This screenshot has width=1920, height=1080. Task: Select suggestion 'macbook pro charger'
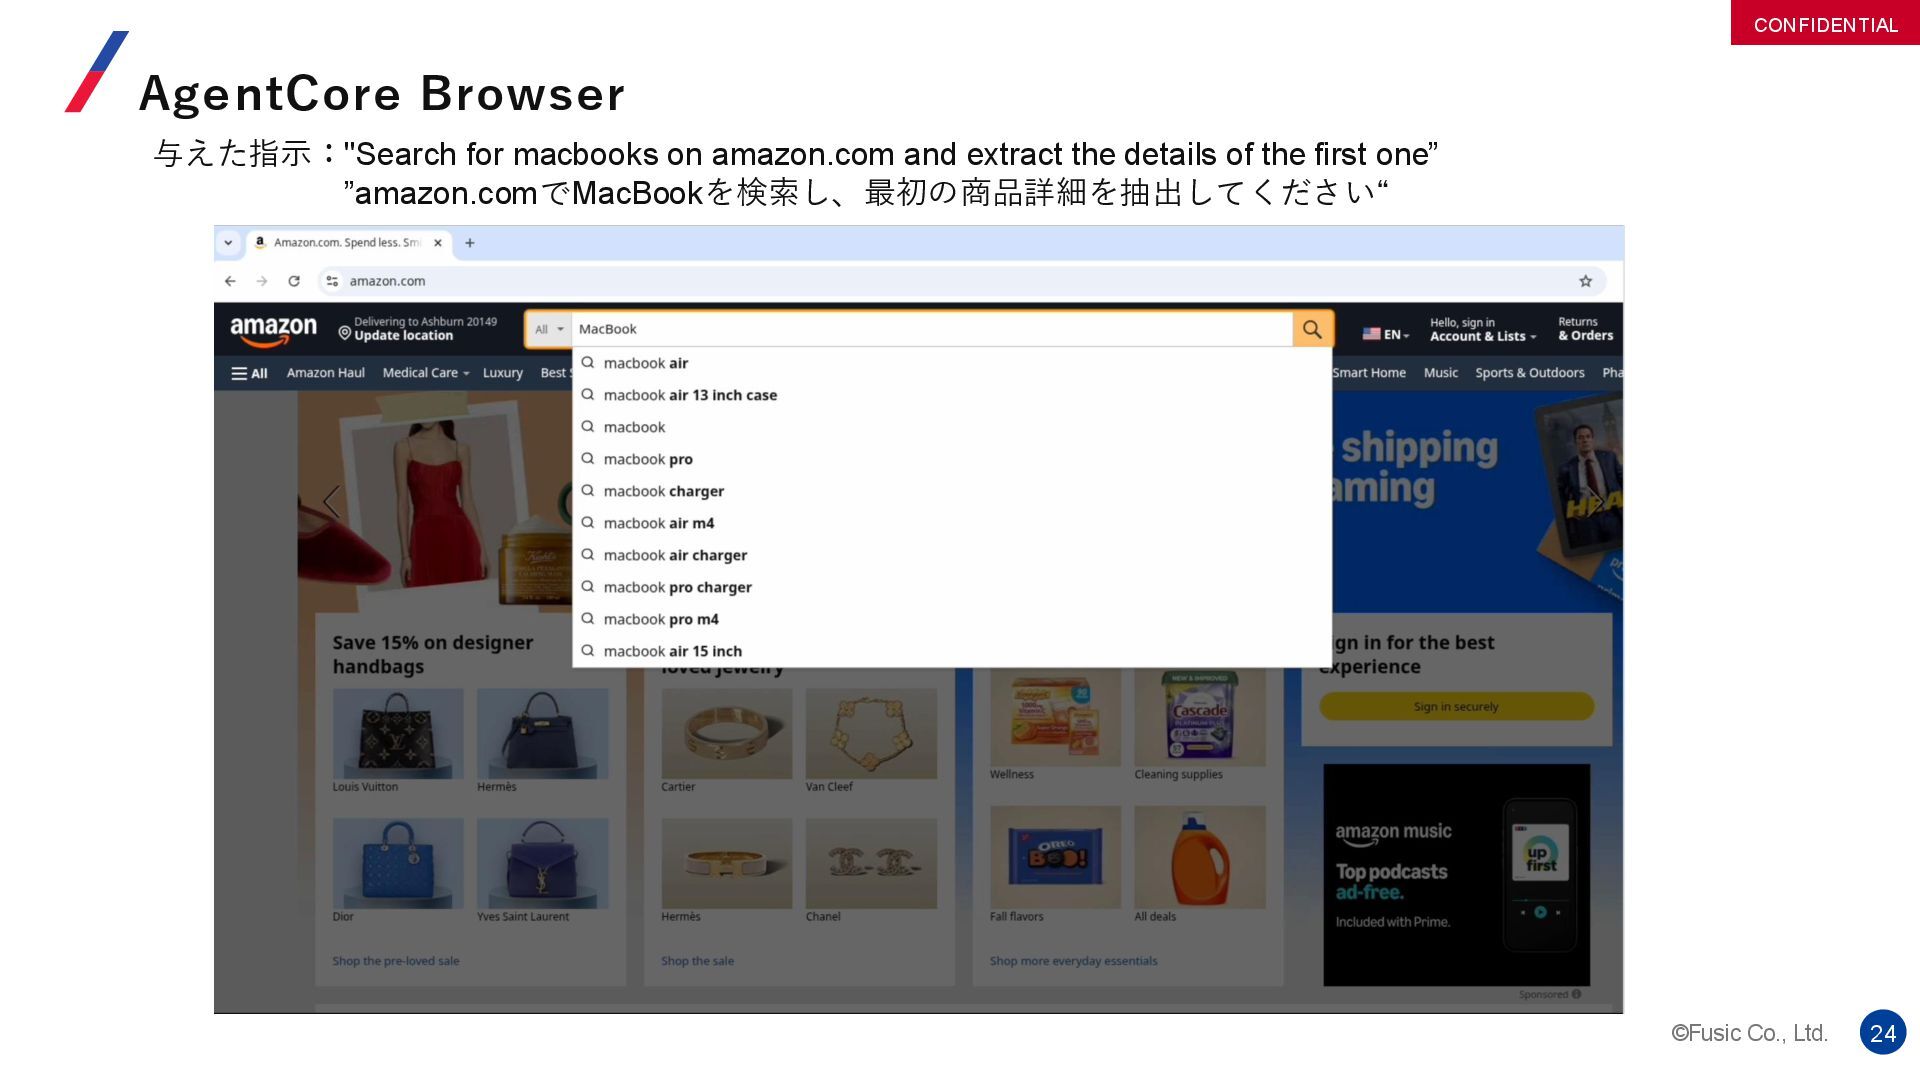click(952, 587)
